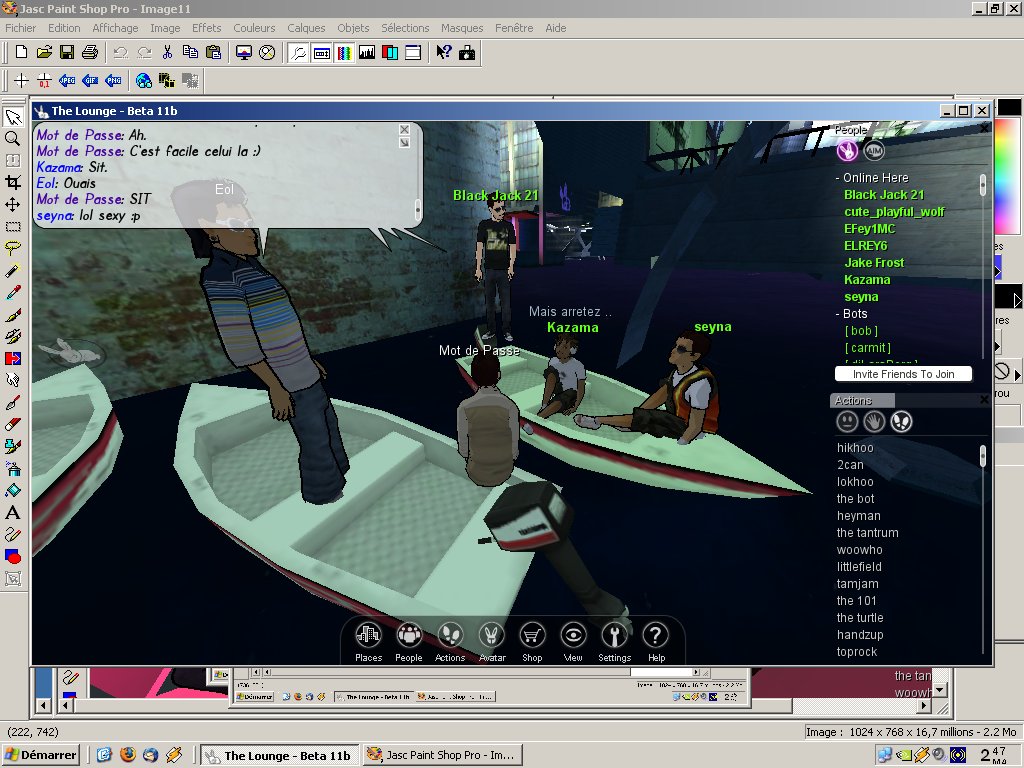
Task: Toggle the Layer palette button
Action: [x=390, y=52]
